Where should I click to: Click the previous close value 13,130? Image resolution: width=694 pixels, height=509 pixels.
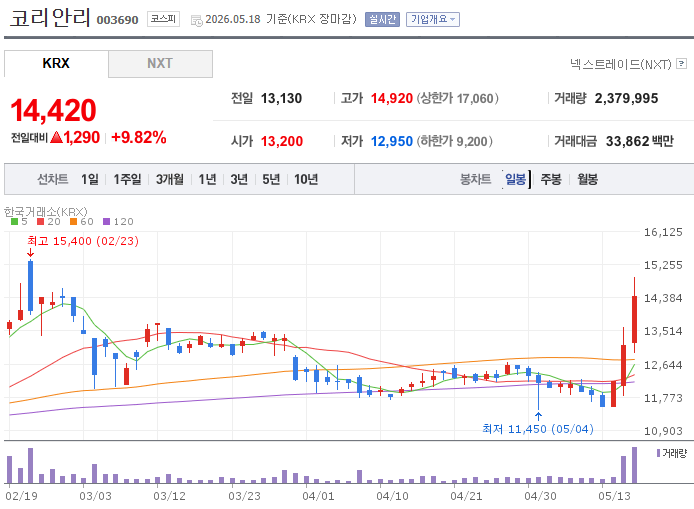281,98
